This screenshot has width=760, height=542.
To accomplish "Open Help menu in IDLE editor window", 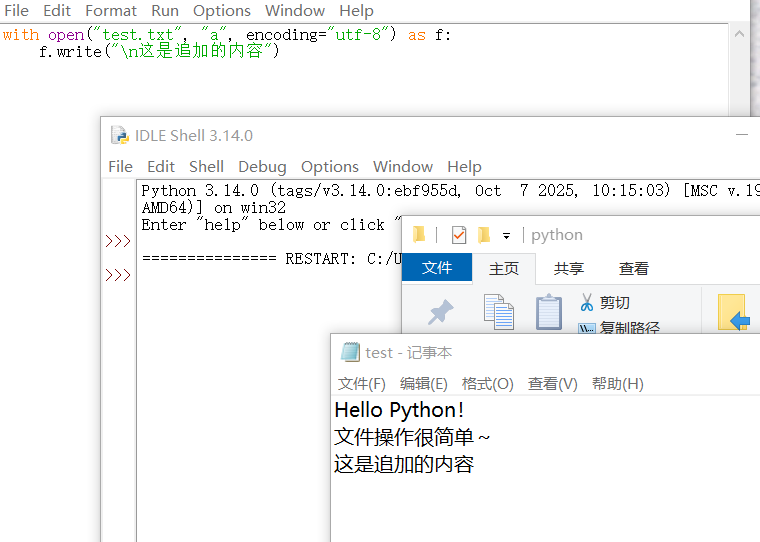I will pyautogui.click(x=356, y=11).
